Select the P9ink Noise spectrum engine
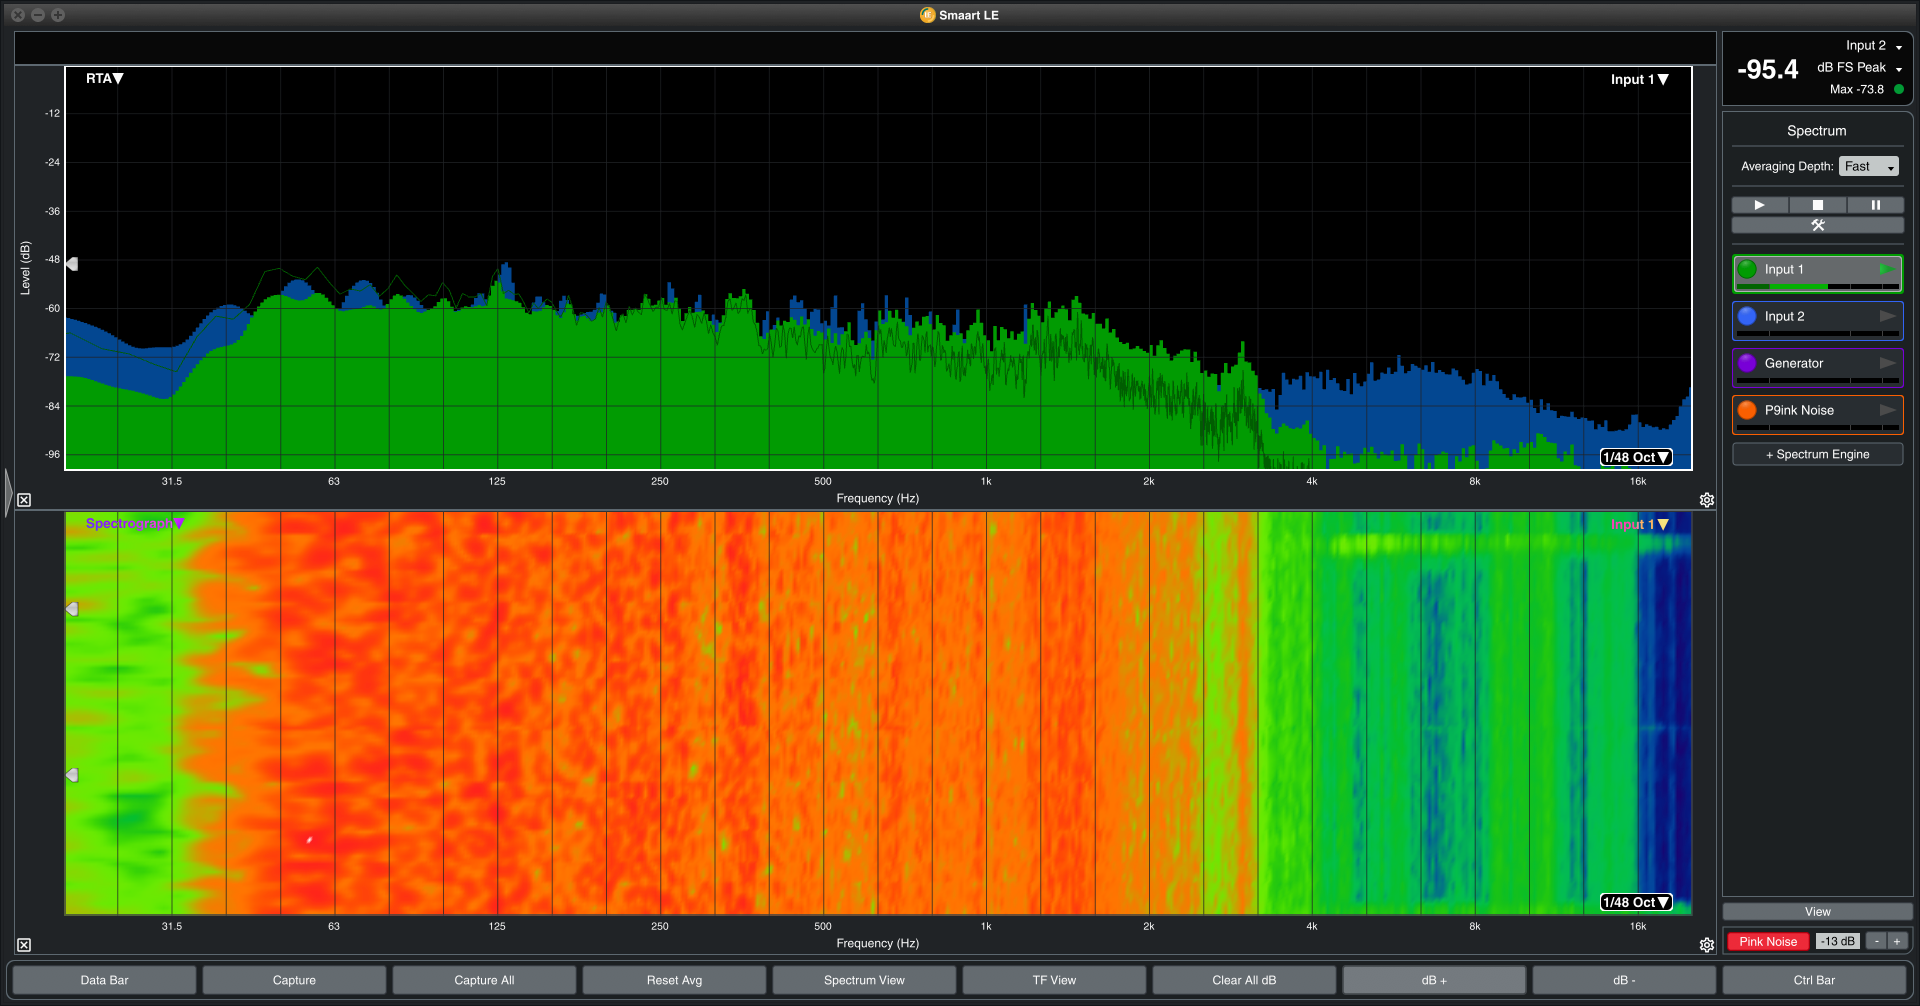 pyautogui.click(x=1817, y=414)
